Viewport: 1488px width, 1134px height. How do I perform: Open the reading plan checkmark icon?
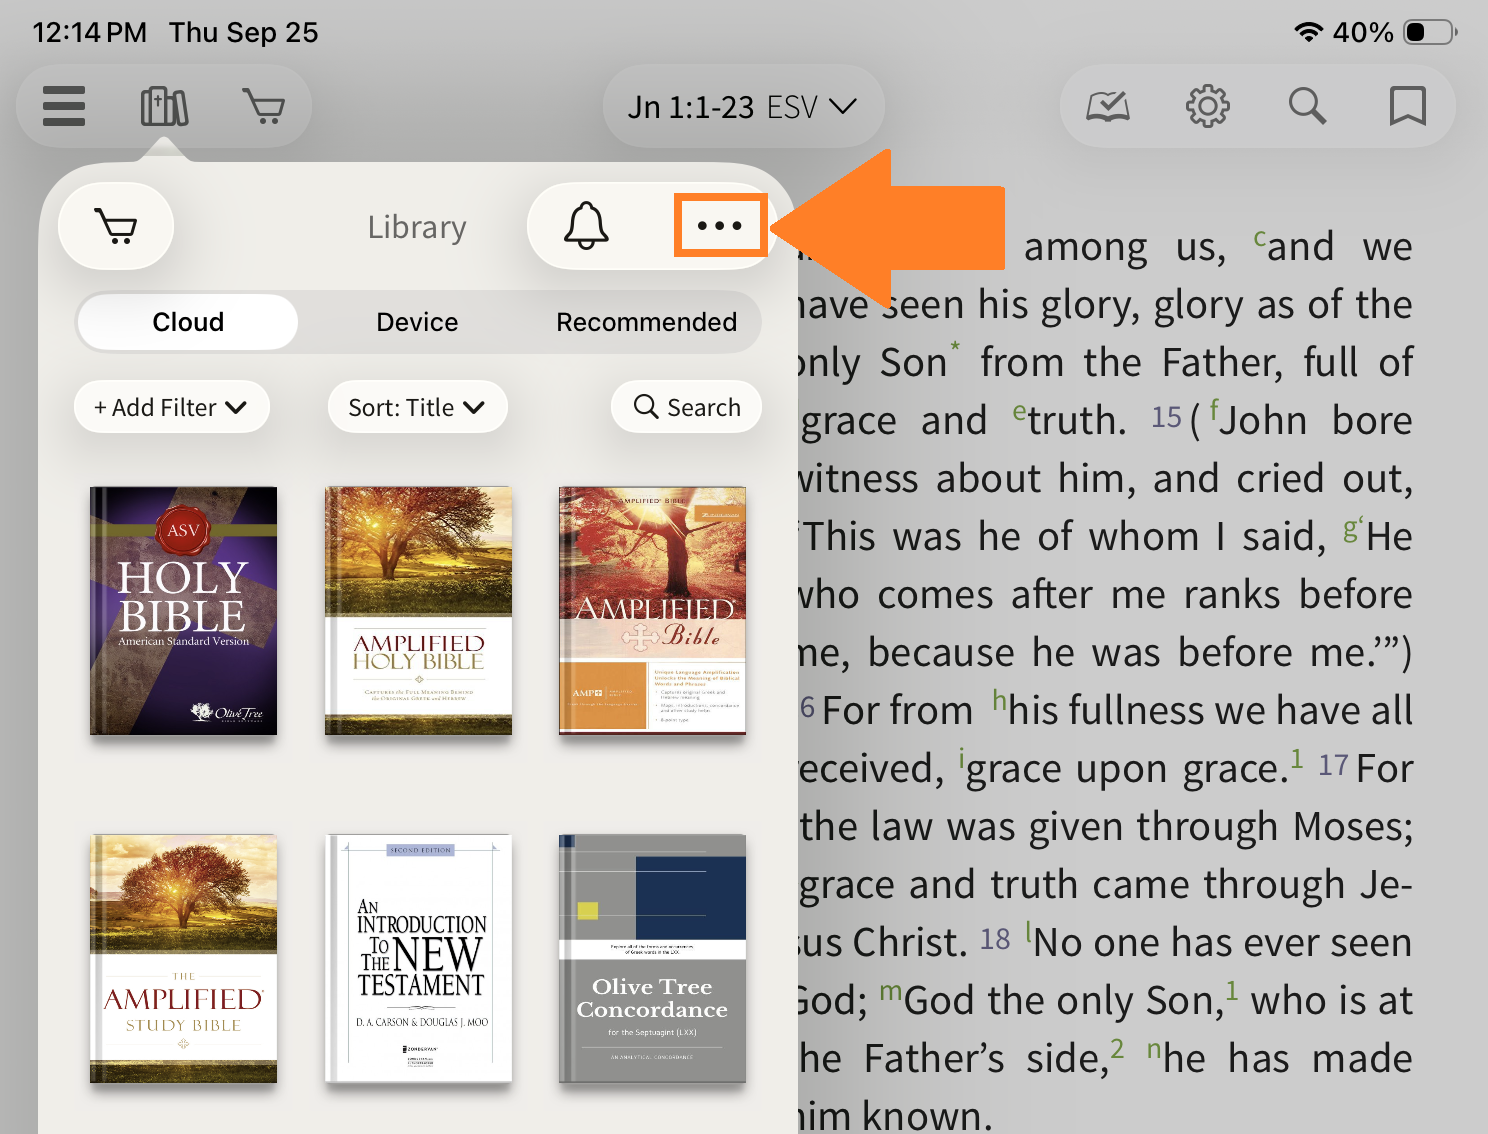(1108, 106)
